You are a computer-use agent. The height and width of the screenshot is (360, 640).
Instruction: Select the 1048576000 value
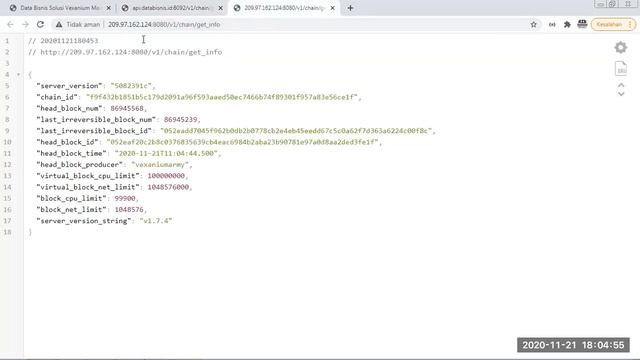168,187
